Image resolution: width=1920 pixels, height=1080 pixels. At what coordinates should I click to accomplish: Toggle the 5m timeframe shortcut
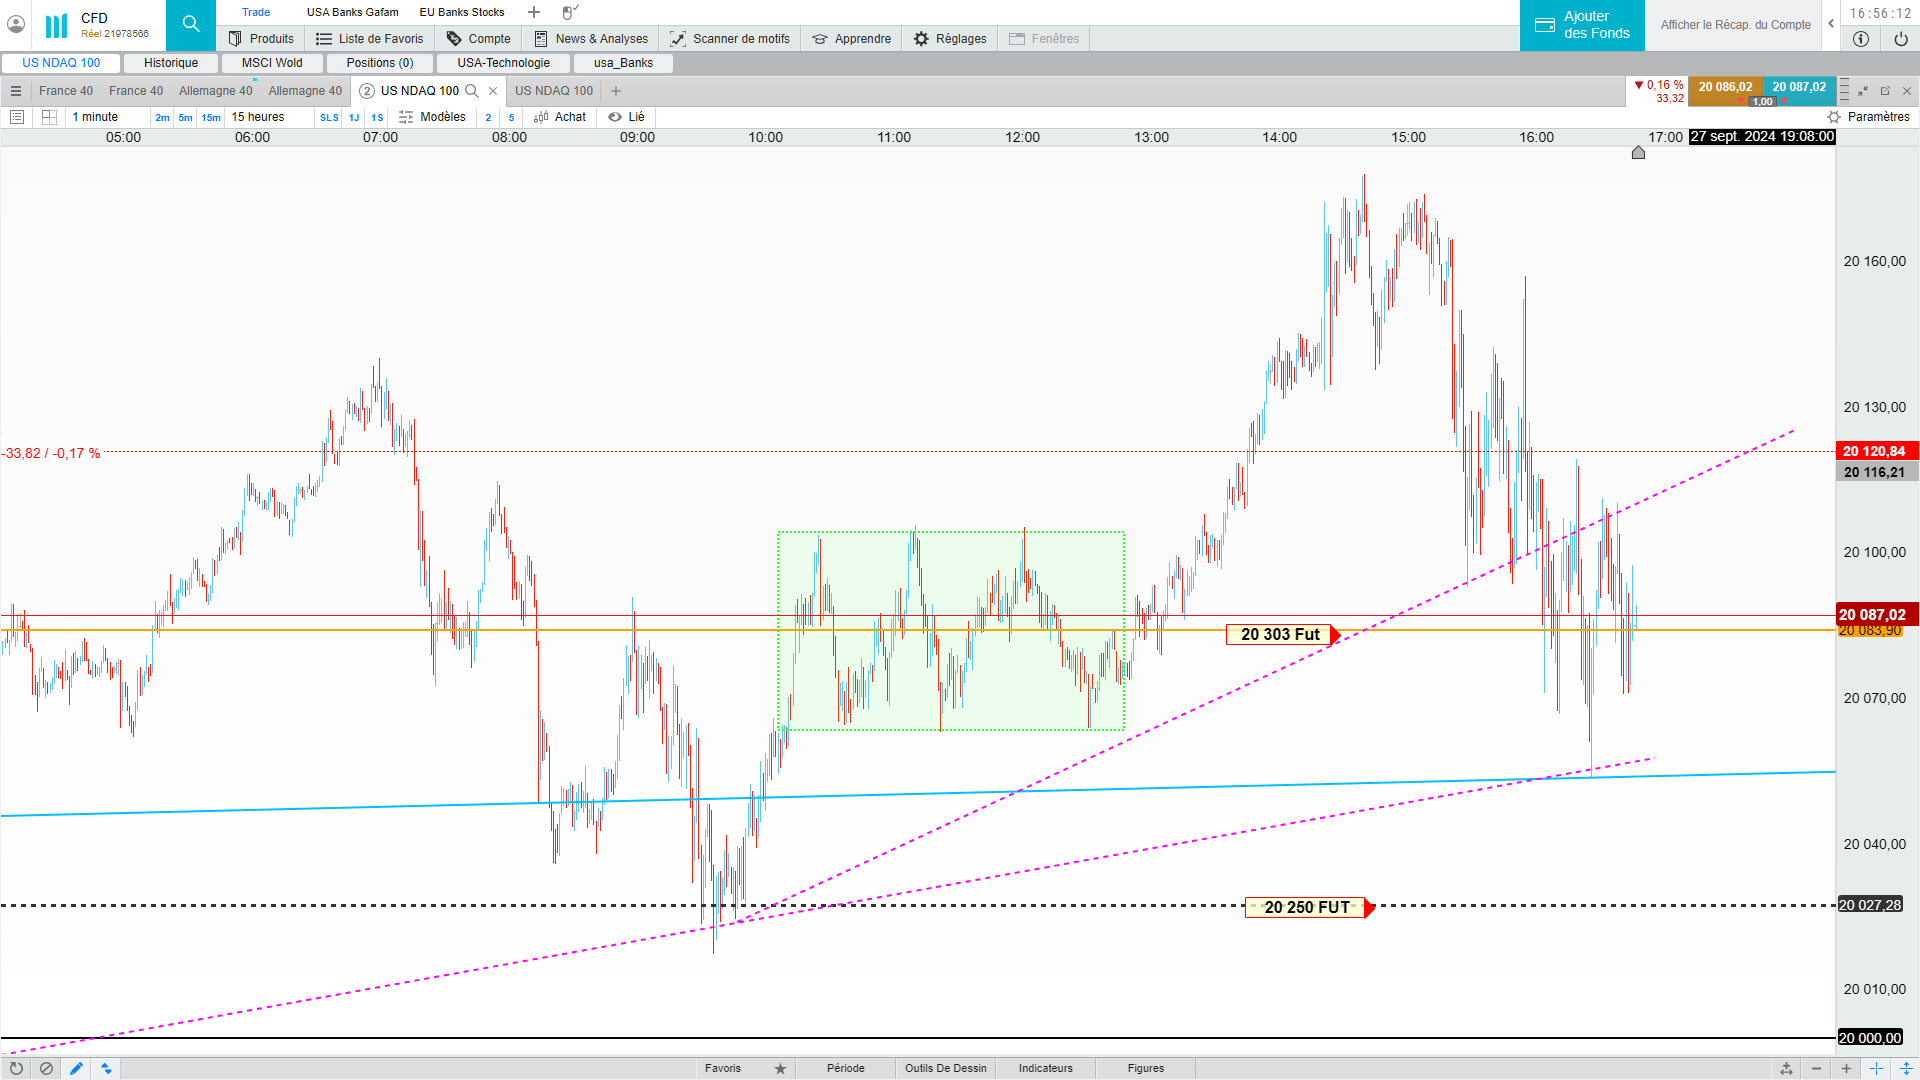(x=185, y=117)
